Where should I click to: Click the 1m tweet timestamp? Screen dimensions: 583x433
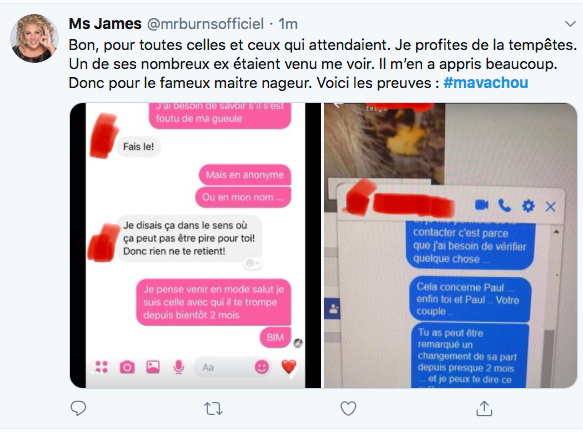click(x=288, y=24)
